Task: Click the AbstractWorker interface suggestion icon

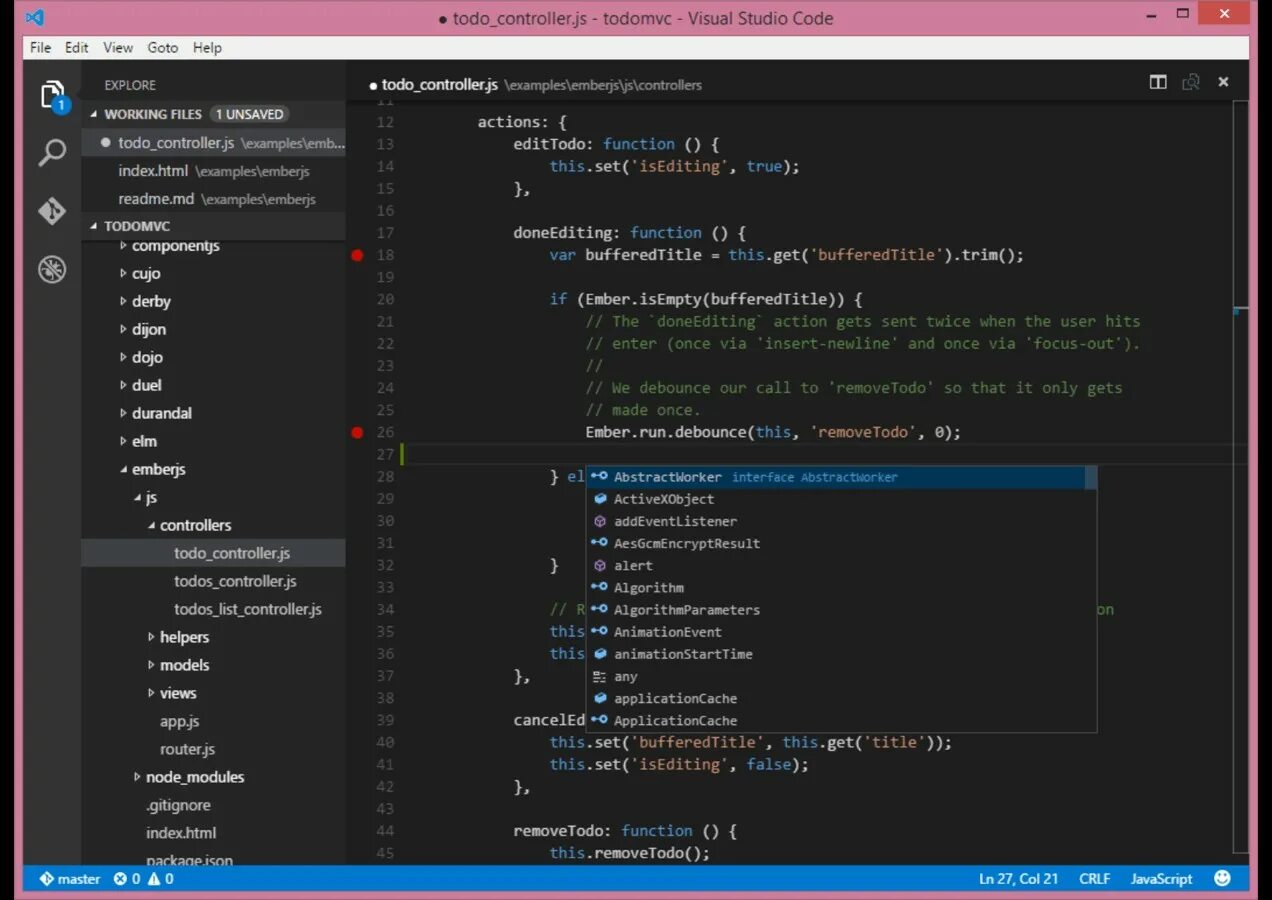Action: pos(600,477)
